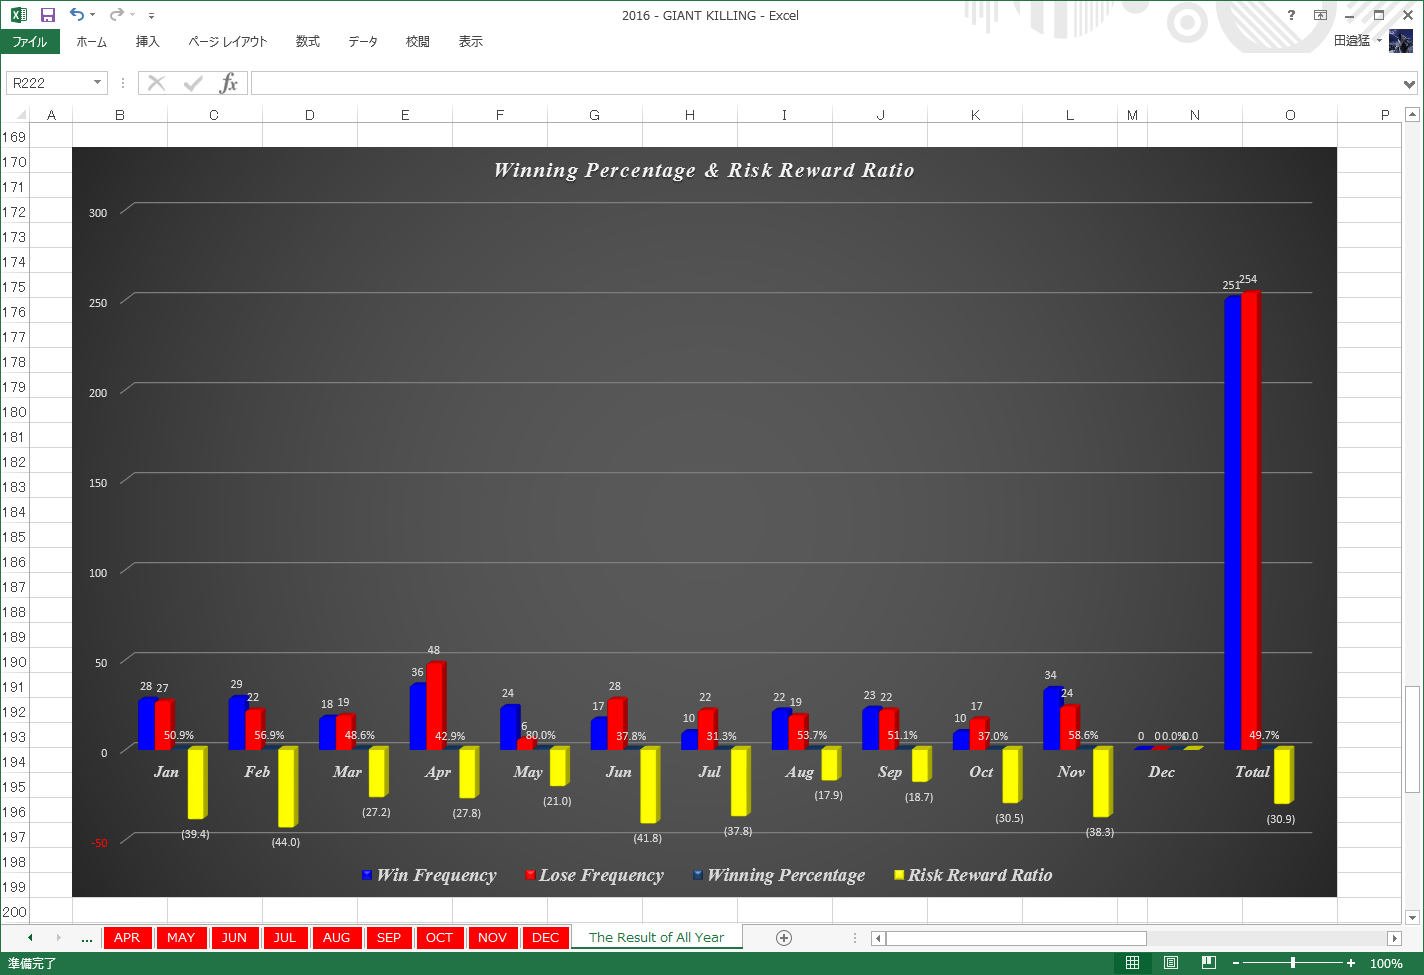Click the zoom slider handle

pos(1293,963)
